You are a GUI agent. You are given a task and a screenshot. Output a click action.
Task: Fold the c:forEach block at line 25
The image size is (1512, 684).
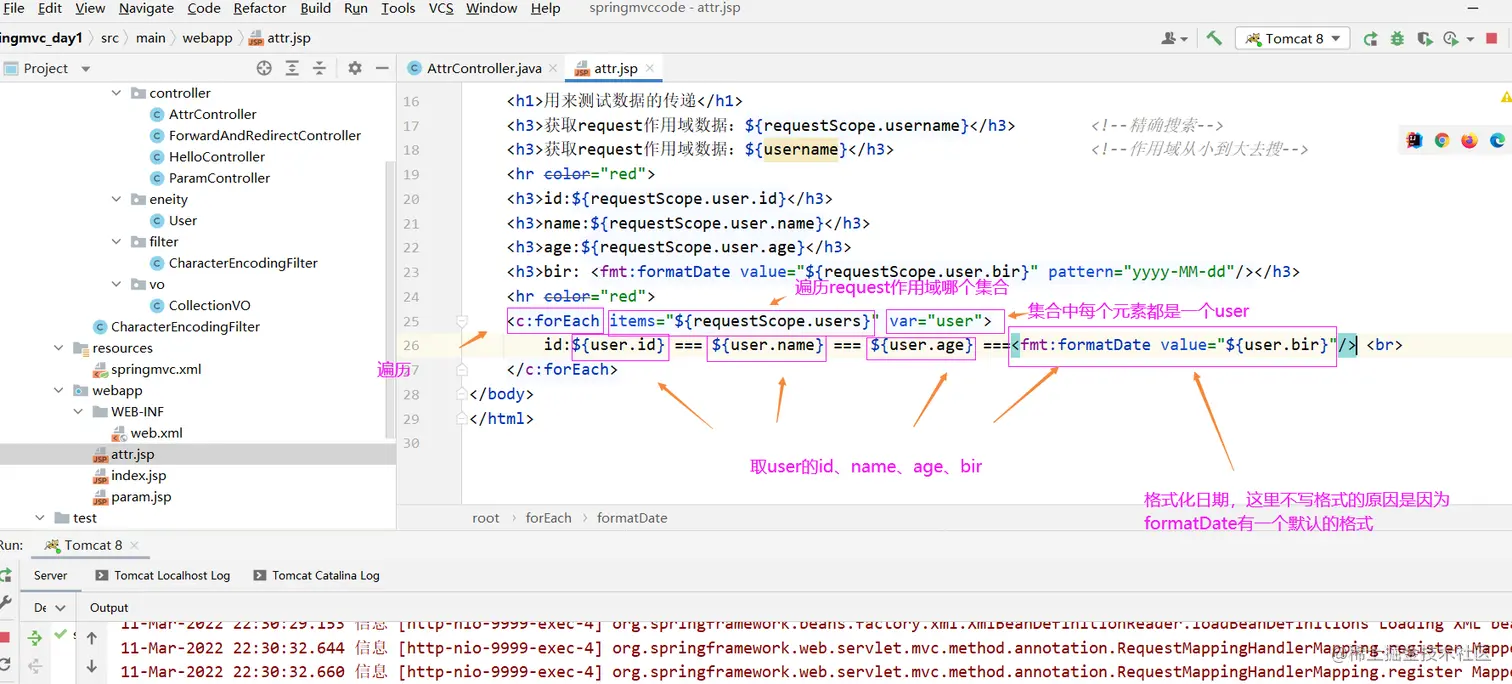click(x=462, y=321)
